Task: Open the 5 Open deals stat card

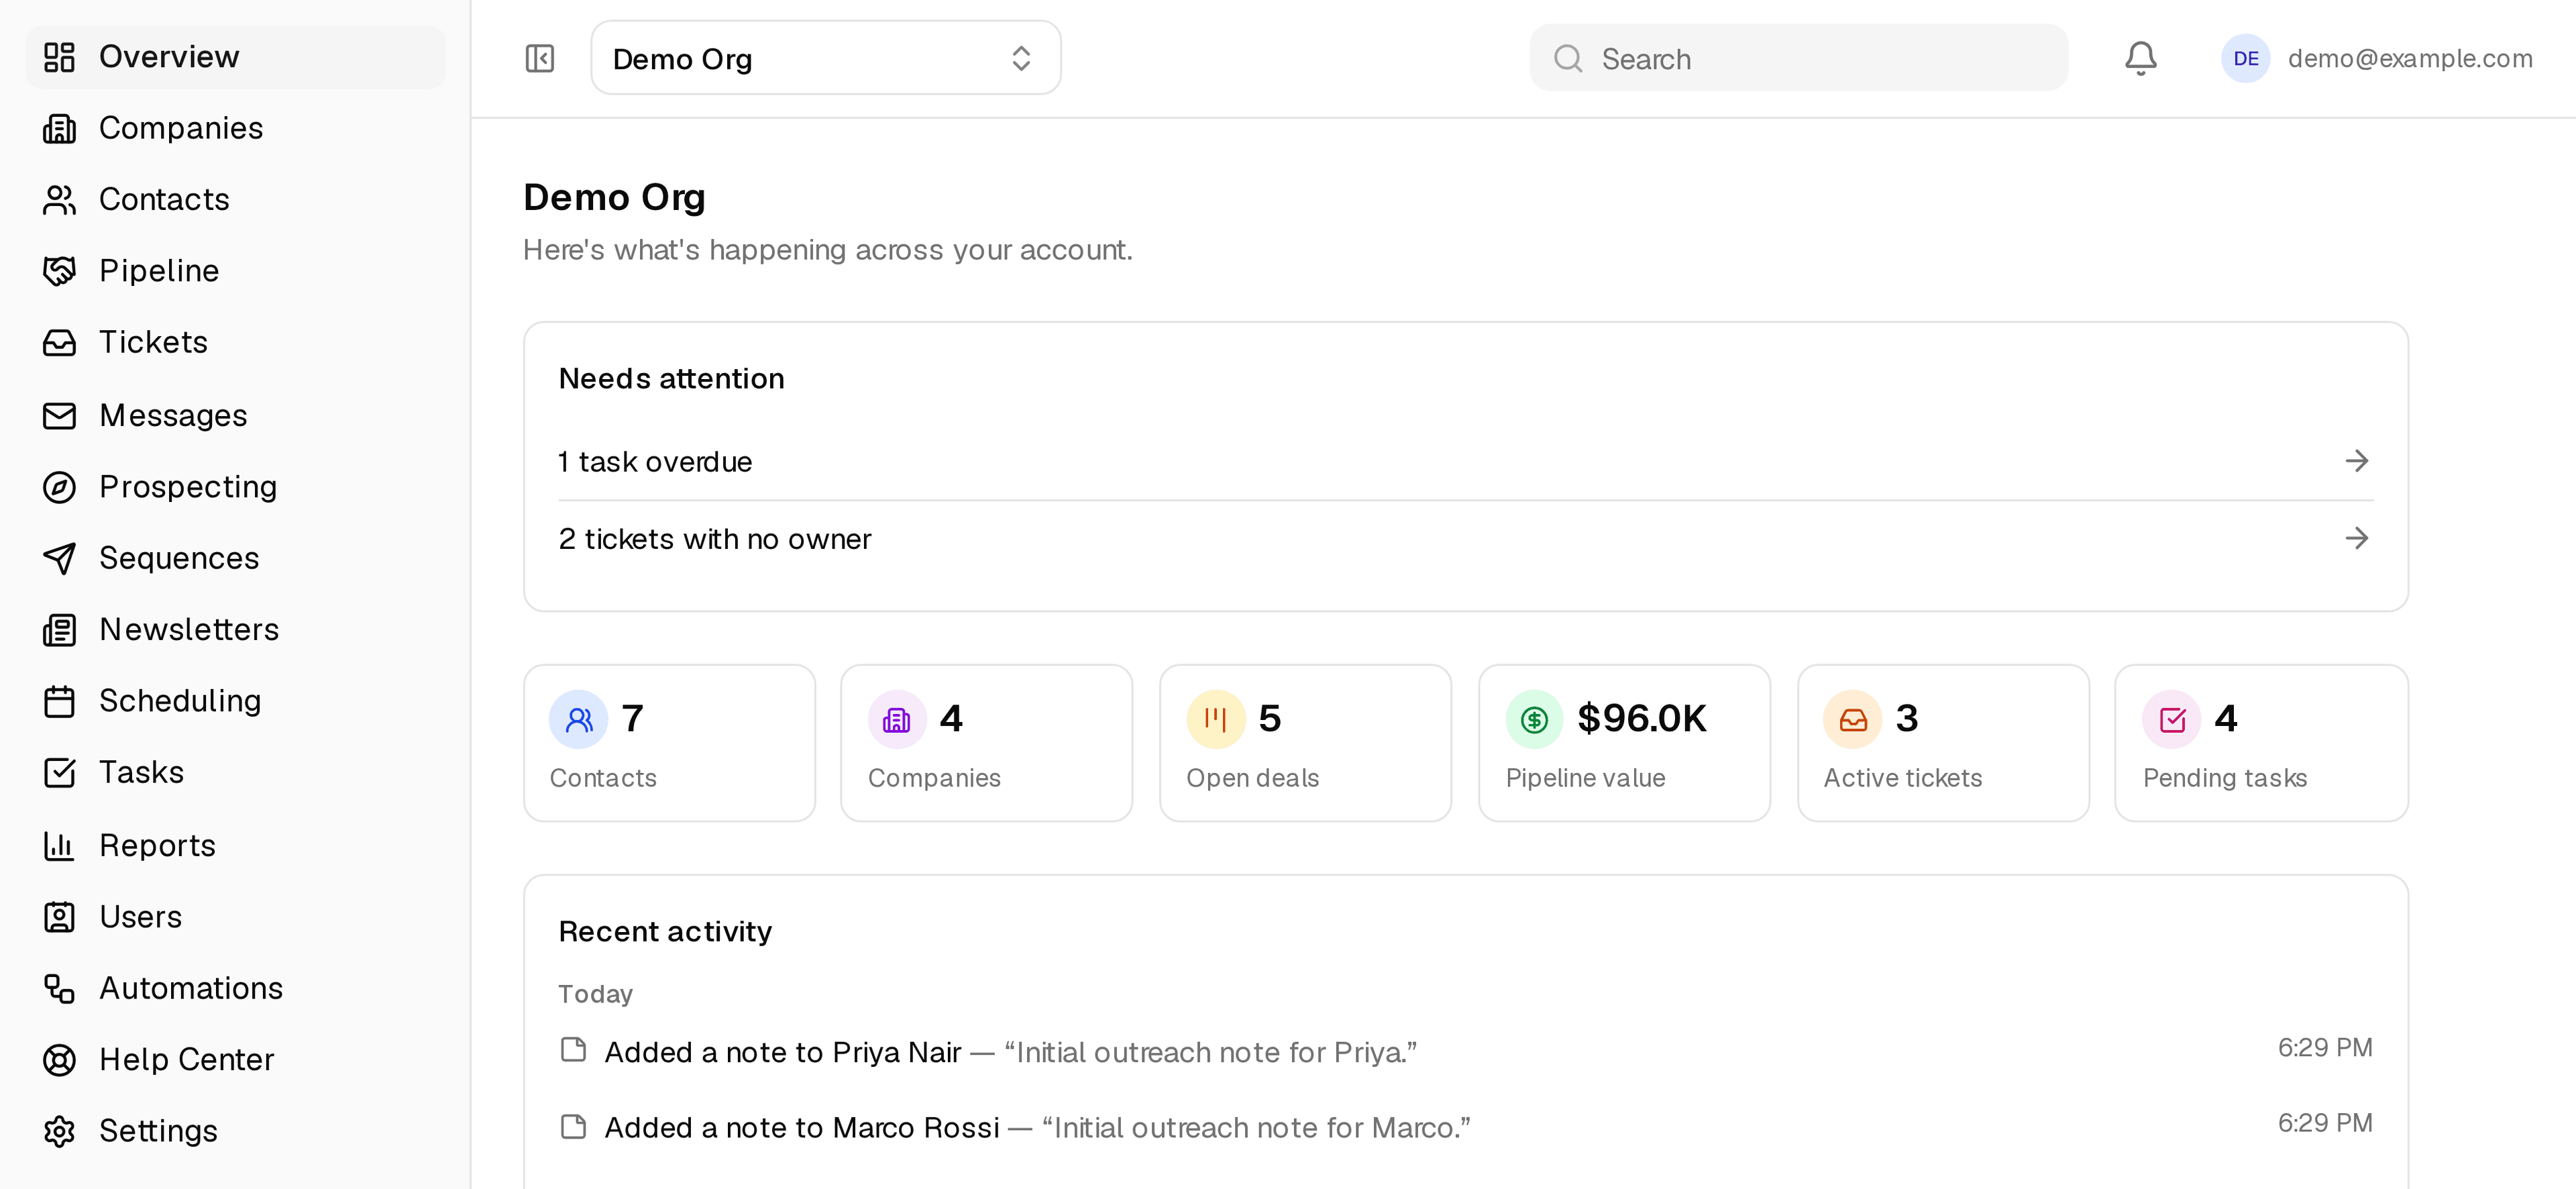Action: tap(1305, 743)
